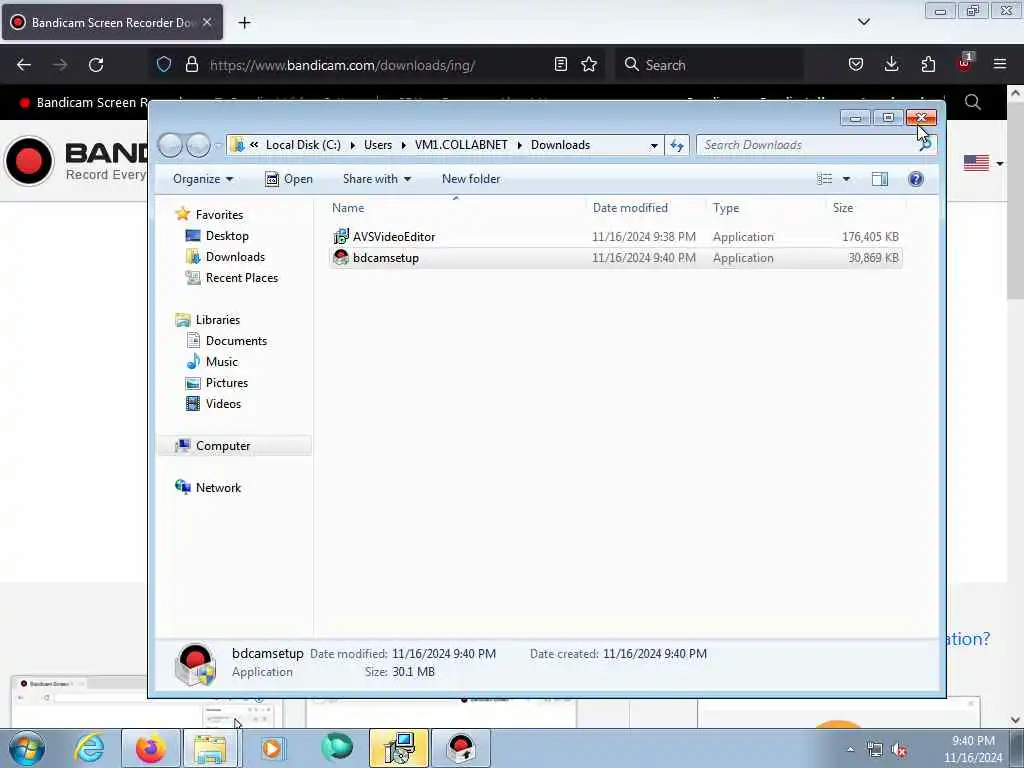1024x768 pixels.
Task: Click the Firefox address bar URL
Action: pyautogui.click(x=342, y=65)
